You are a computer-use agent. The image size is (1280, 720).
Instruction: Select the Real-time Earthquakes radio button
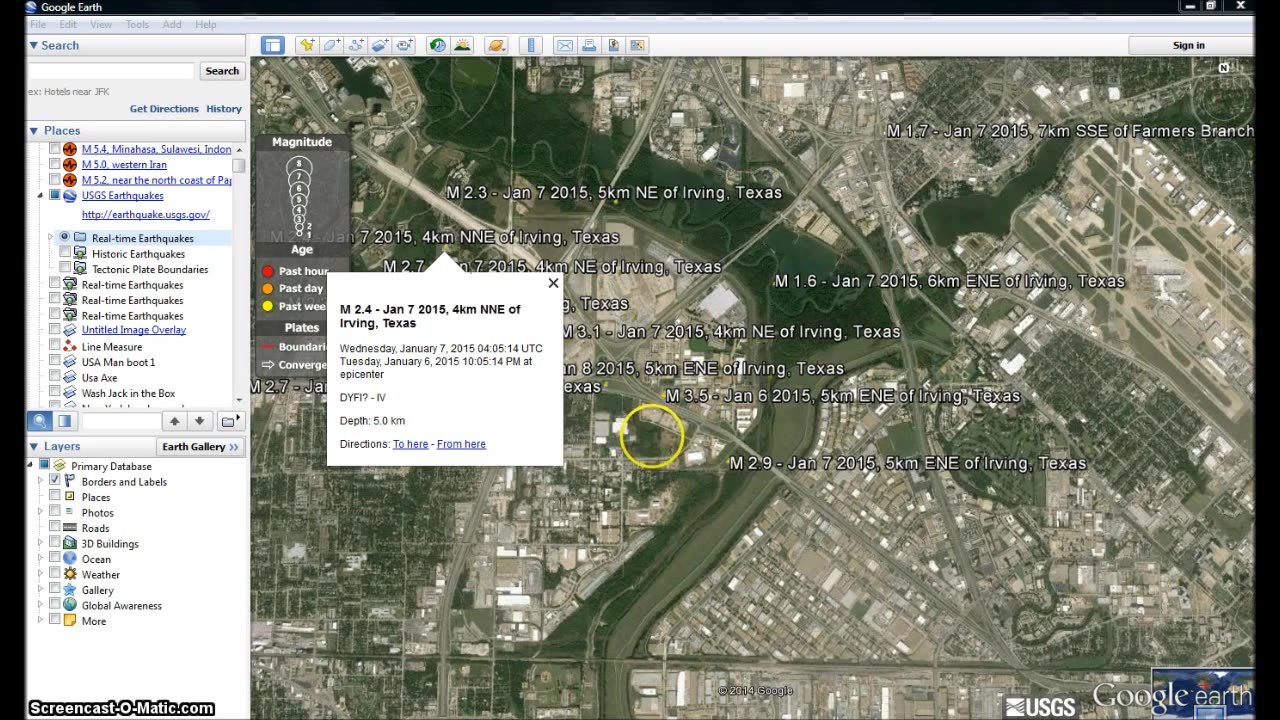pos(65,237)
